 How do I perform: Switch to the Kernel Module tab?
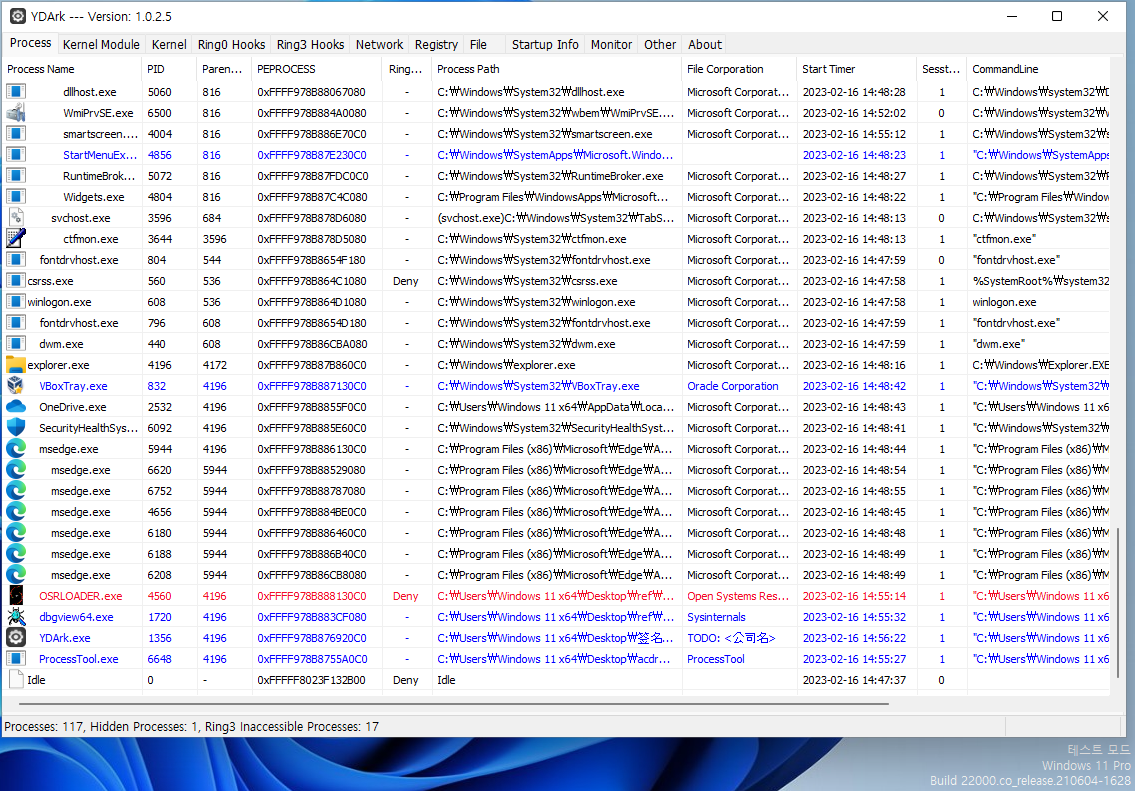(x=101, y=44)
